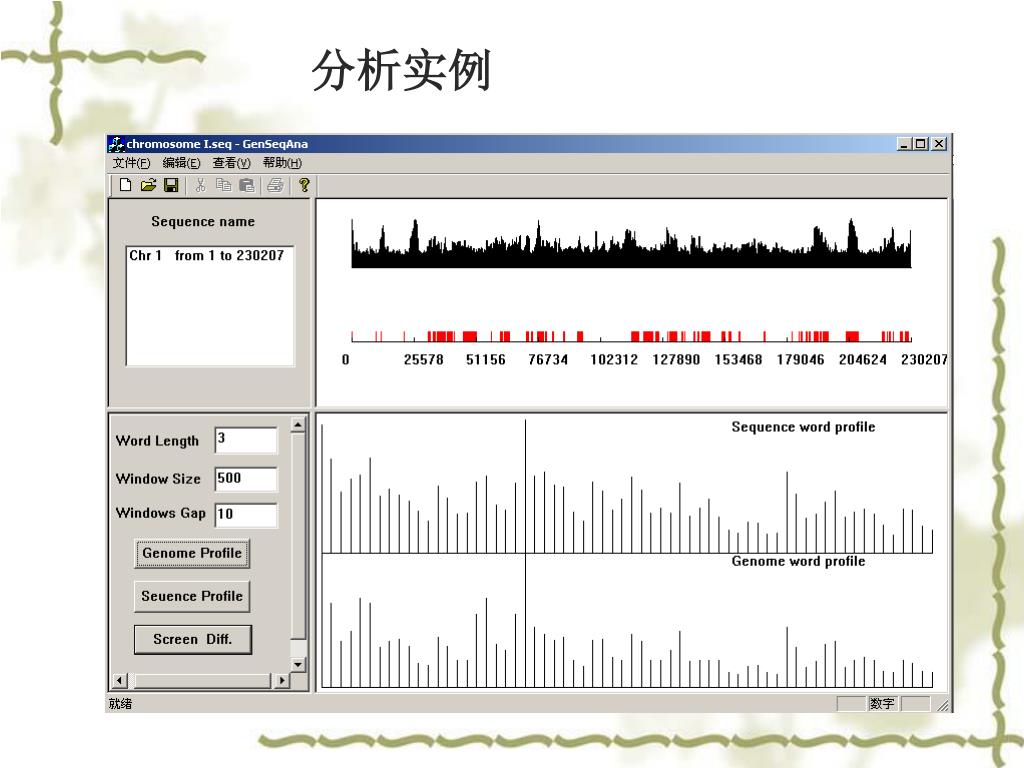Screen dimensions: 1024x768
Task: Click axis label 153468
Action: point(738,360)
